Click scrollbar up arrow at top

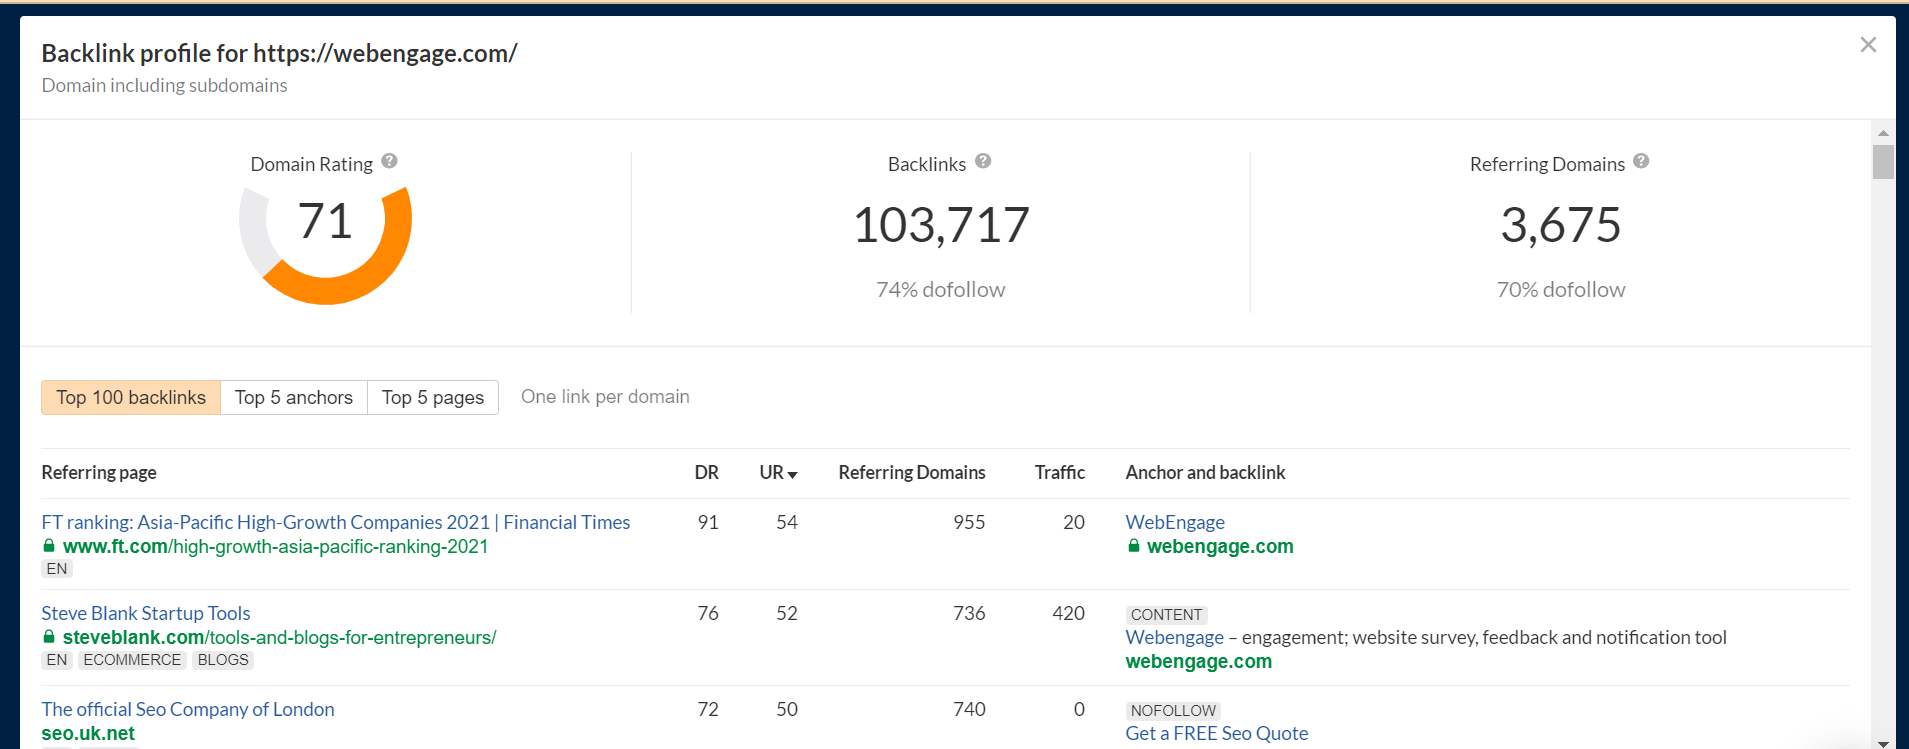point(1883,133)
